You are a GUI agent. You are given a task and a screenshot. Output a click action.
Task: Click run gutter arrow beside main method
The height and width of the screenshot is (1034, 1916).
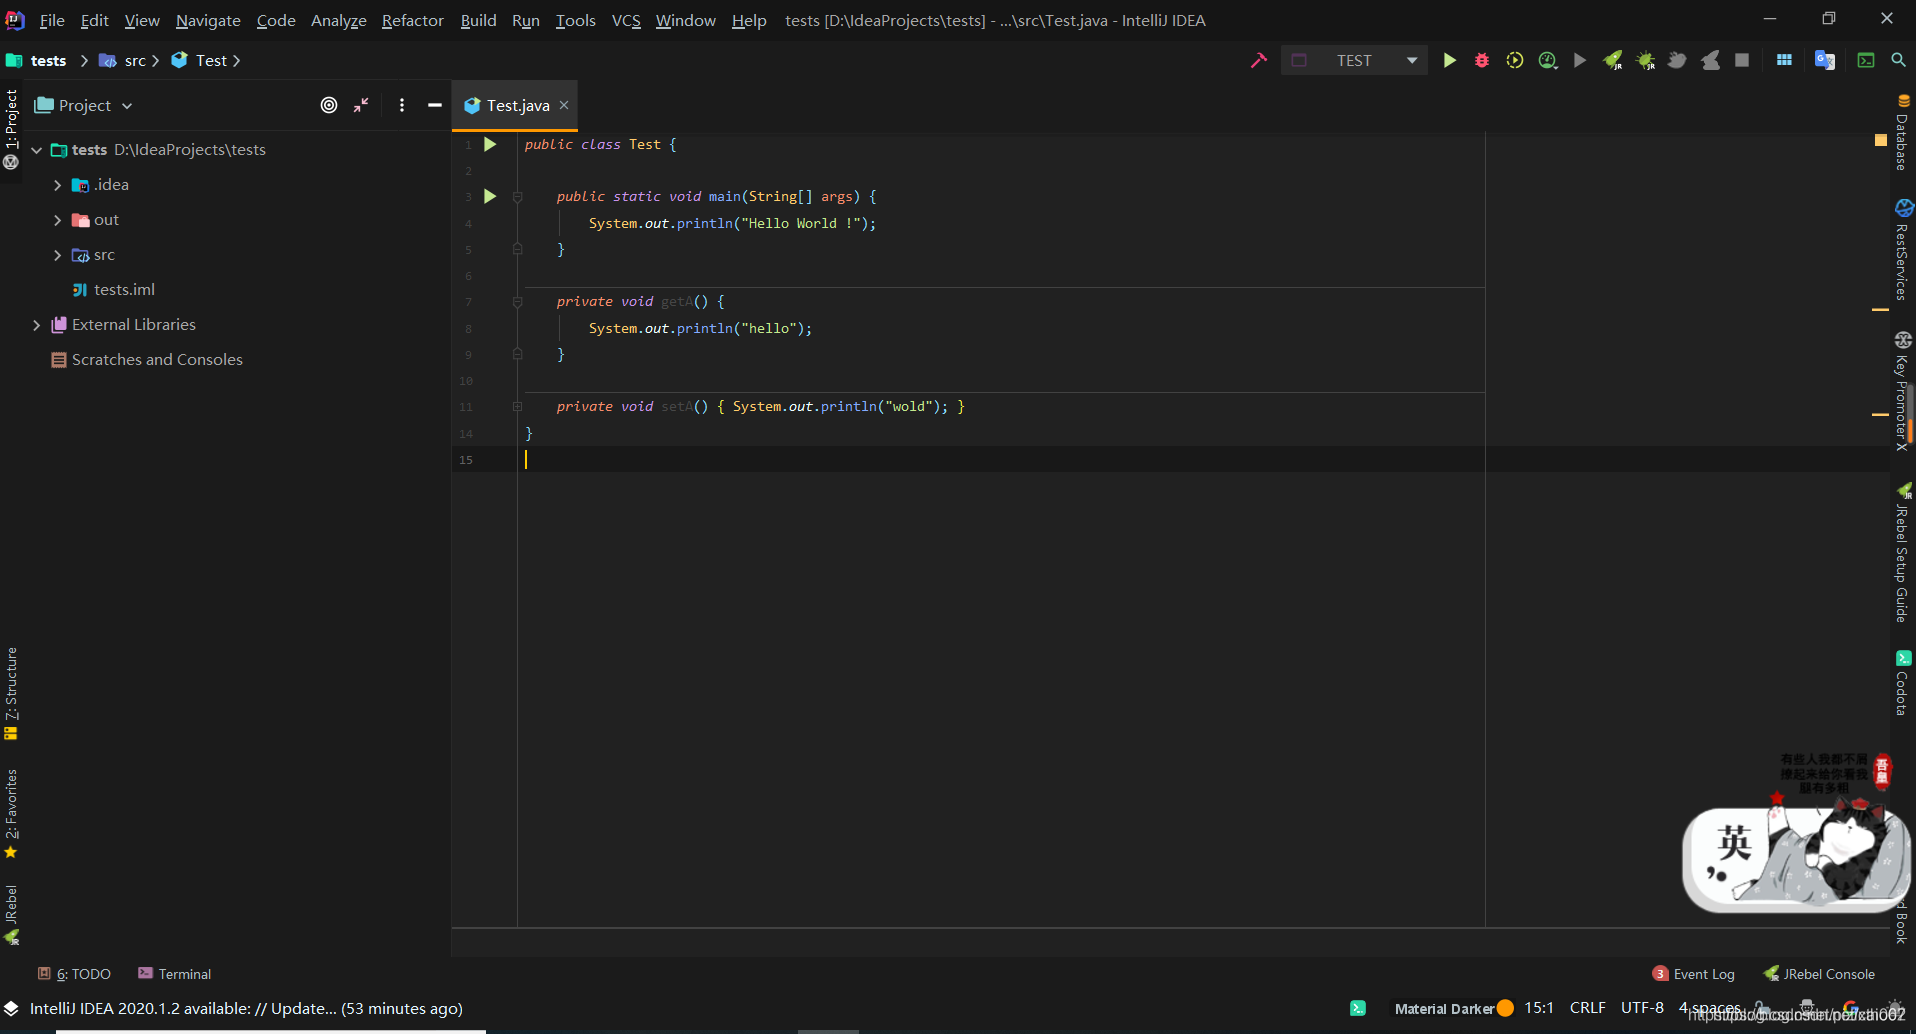point(490,196)
